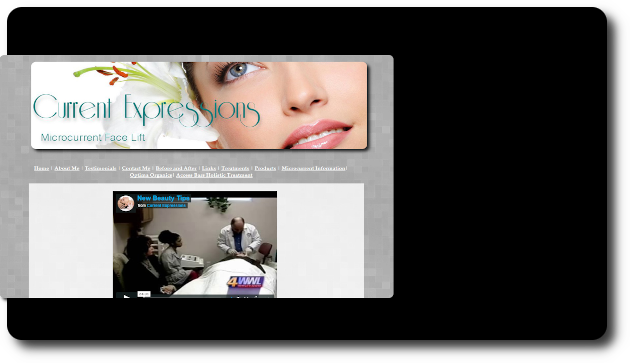630x363 pixels.
Task: Open the Products navigation link
Action: point(265,168)
